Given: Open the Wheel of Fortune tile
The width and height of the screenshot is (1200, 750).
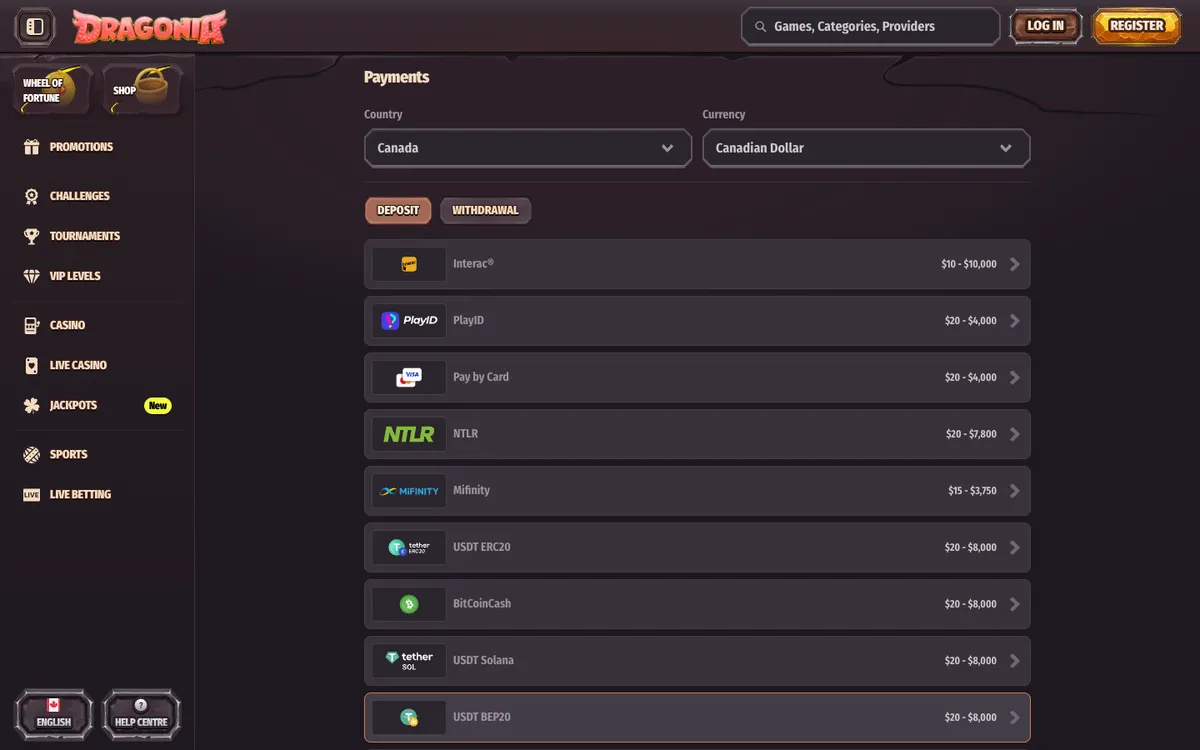Looking at the screenshot, I should point(52,90).
